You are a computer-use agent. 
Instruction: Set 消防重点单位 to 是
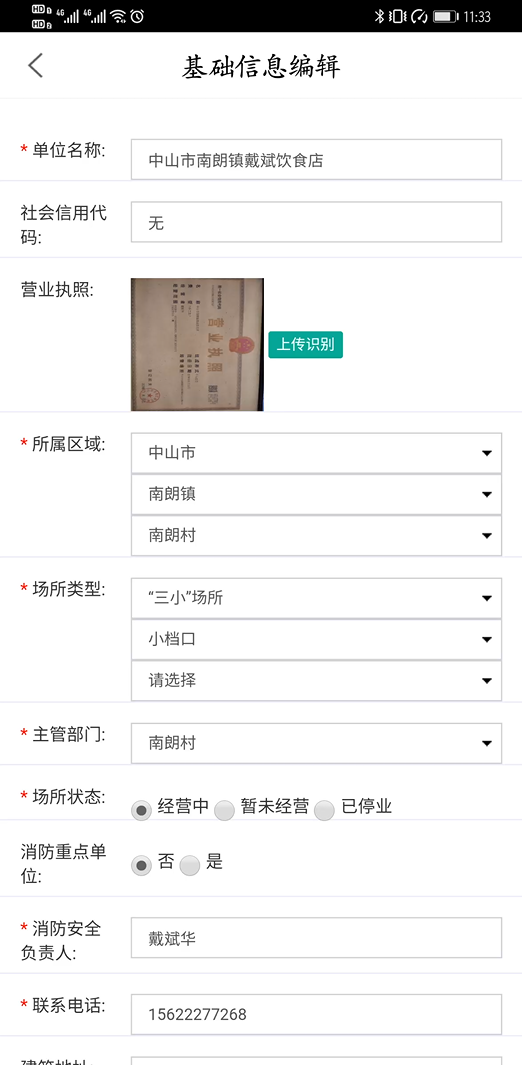pos(190,865)
